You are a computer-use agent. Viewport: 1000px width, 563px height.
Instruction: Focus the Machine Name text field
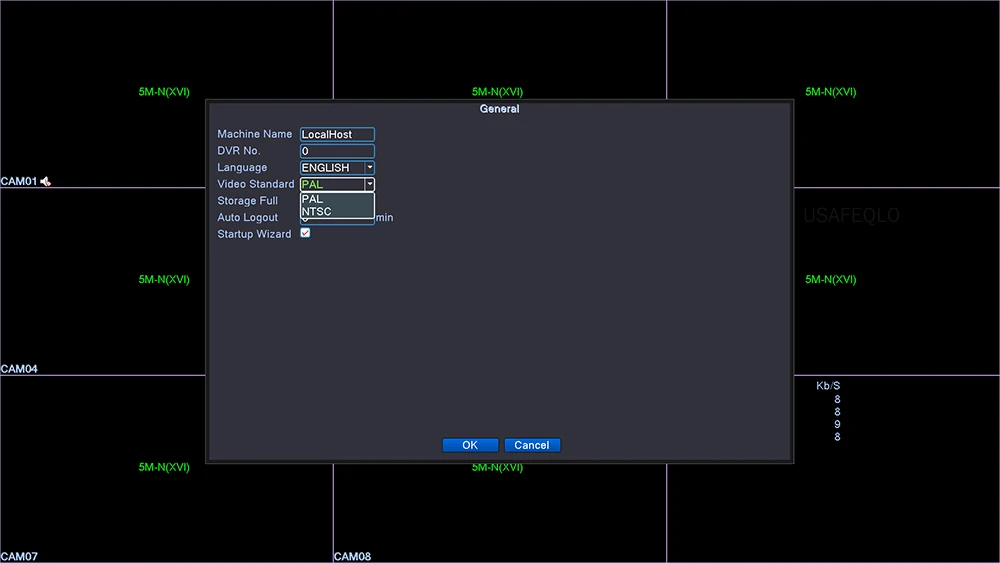[337, 135]
